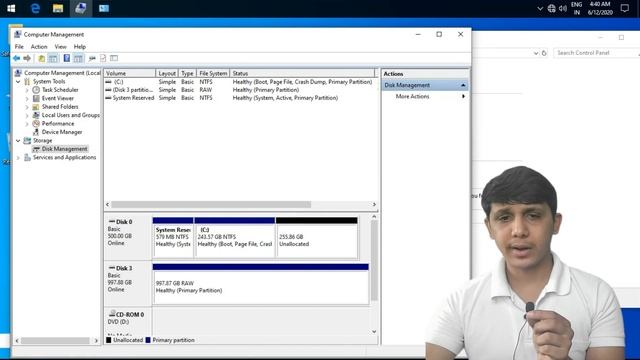Open More Actions submenu arrow
Screen dimensions: 640x360
click(x=463, y=96)
